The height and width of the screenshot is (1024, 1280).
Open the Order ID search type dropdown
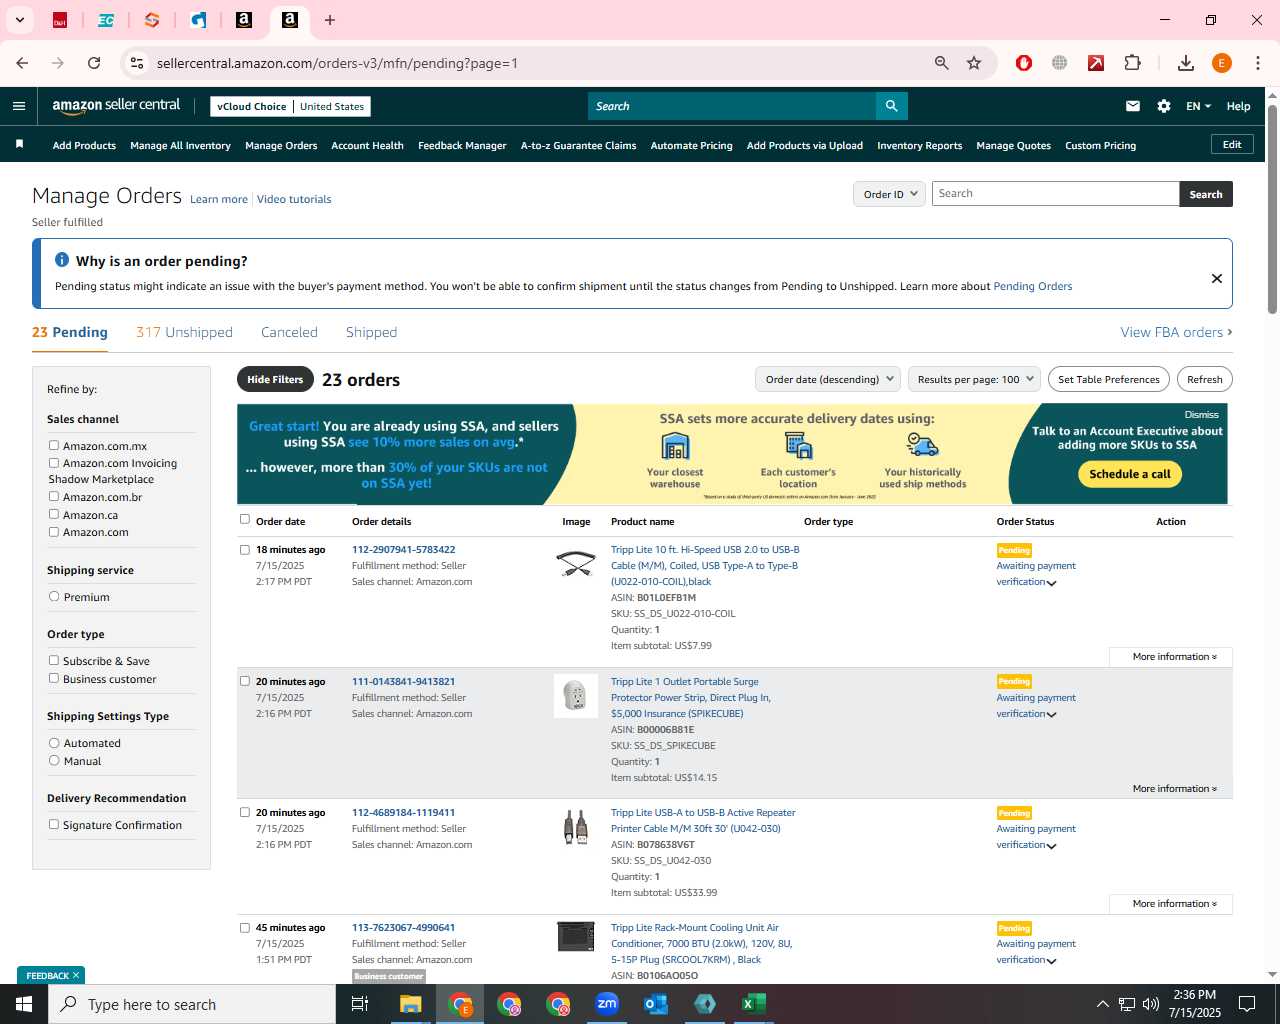pyautogui.click(x=889, y=194)
